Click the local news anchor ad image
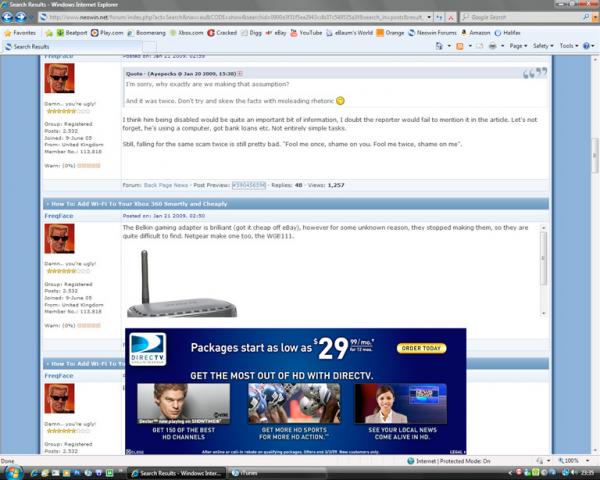Image resolution: width=600 pixels, height=480 pixels. pyautogui.click(x=400, y=404)
